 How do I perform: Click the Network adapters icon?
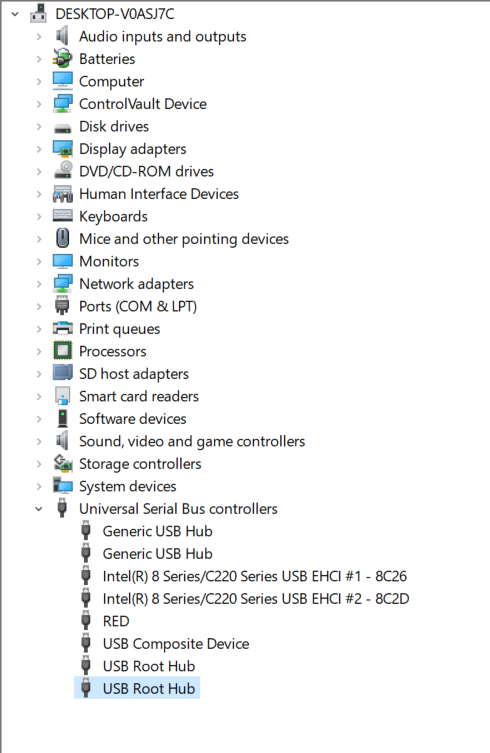(x=62, y=284)
